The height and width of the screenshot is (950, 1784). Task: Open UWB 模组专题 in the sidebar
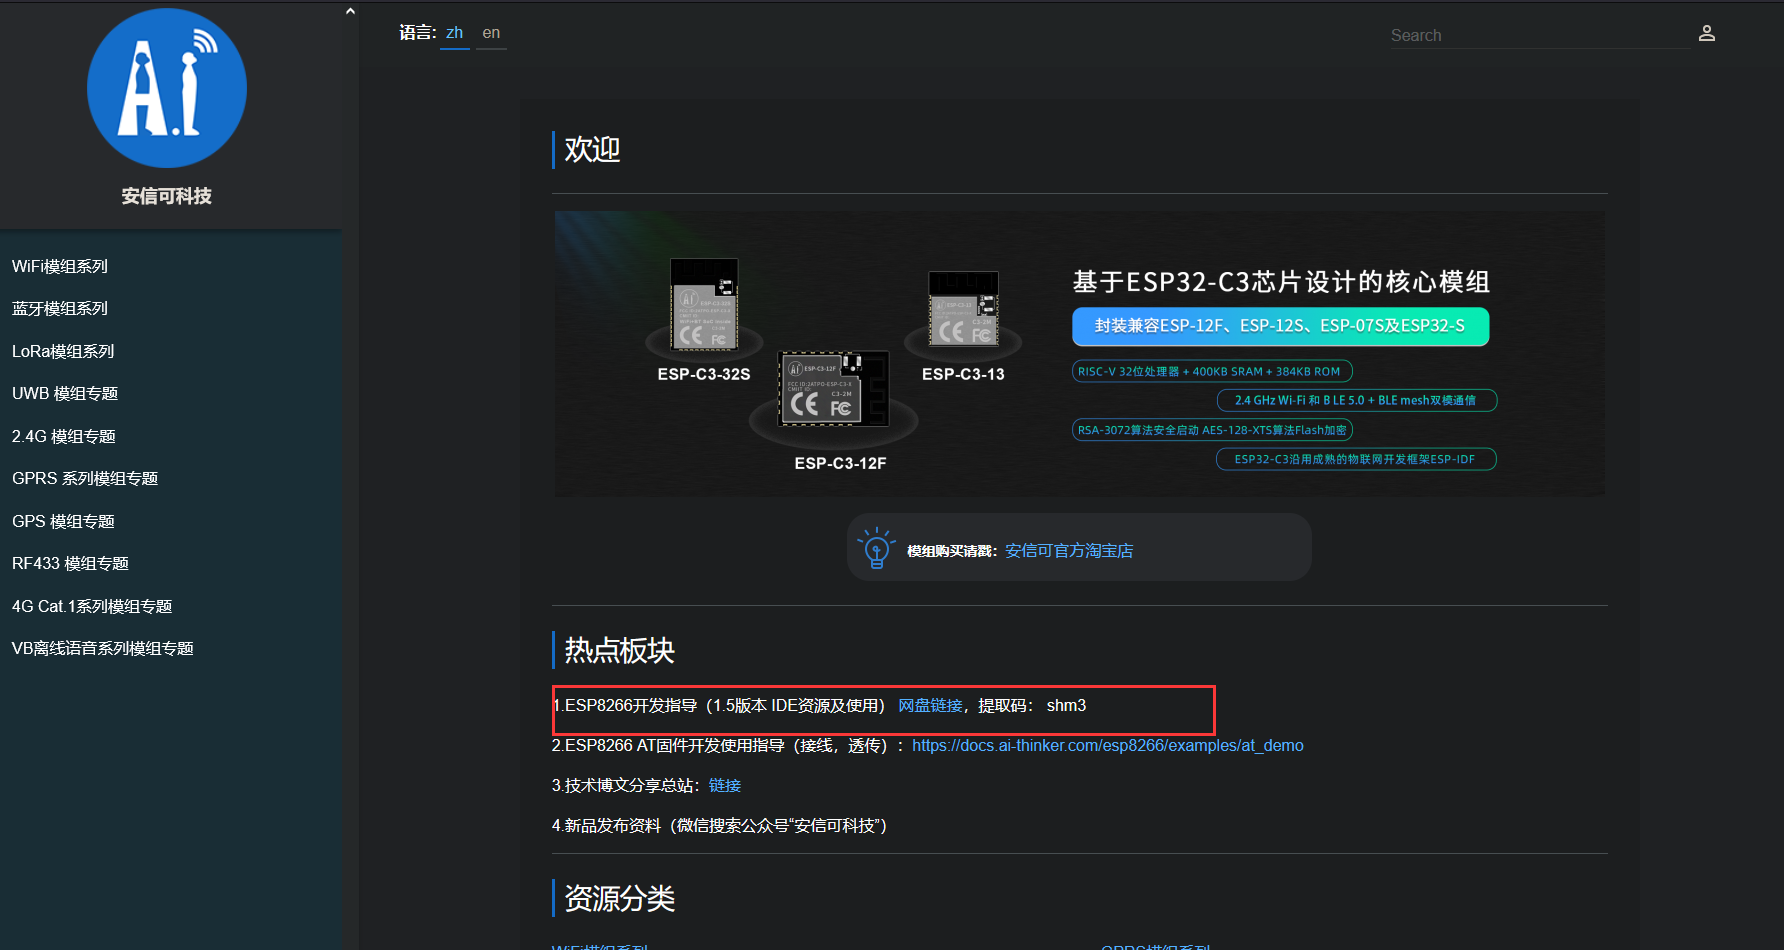[x=65, y=393]
